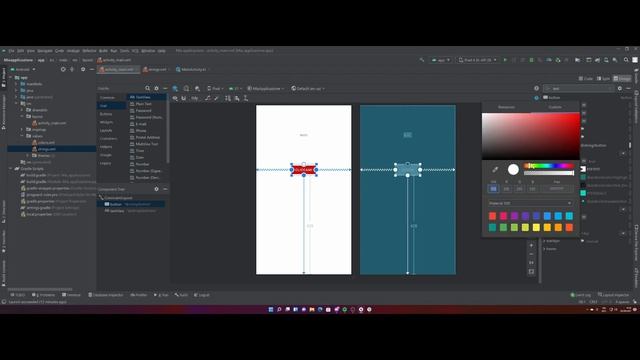Click Windows Start button
Viewport: 640px width, 360px height.
271,309
